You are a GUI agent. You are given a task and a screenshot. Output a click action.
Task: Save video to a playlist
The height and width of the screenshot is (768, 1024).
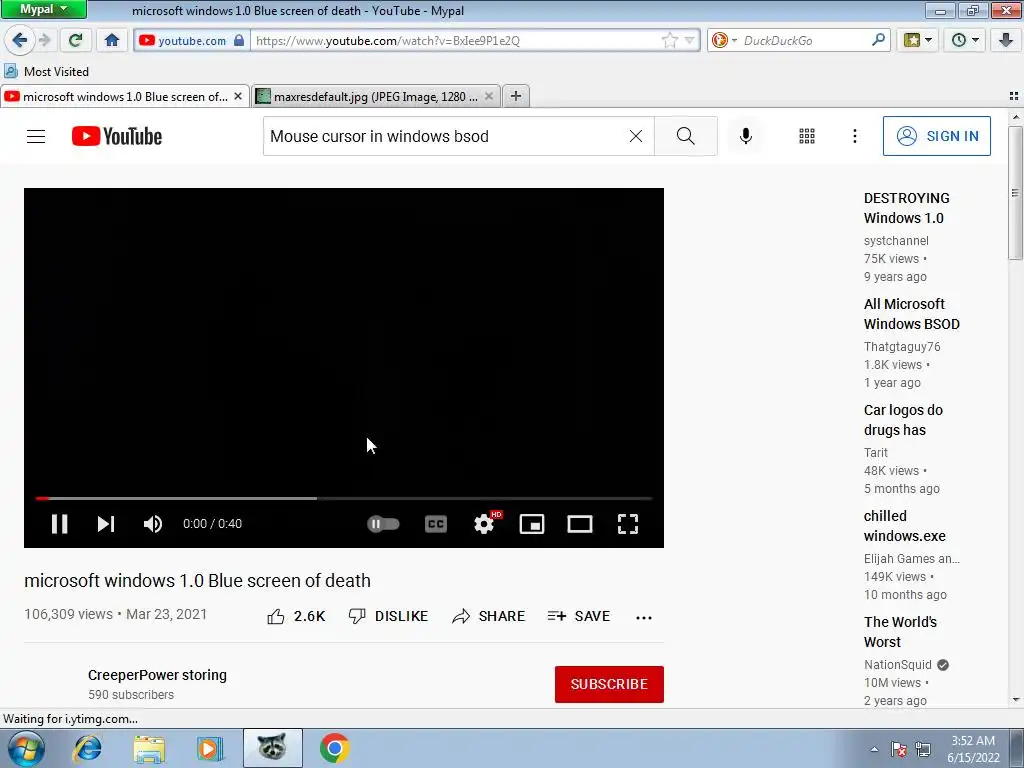point(579,616)
